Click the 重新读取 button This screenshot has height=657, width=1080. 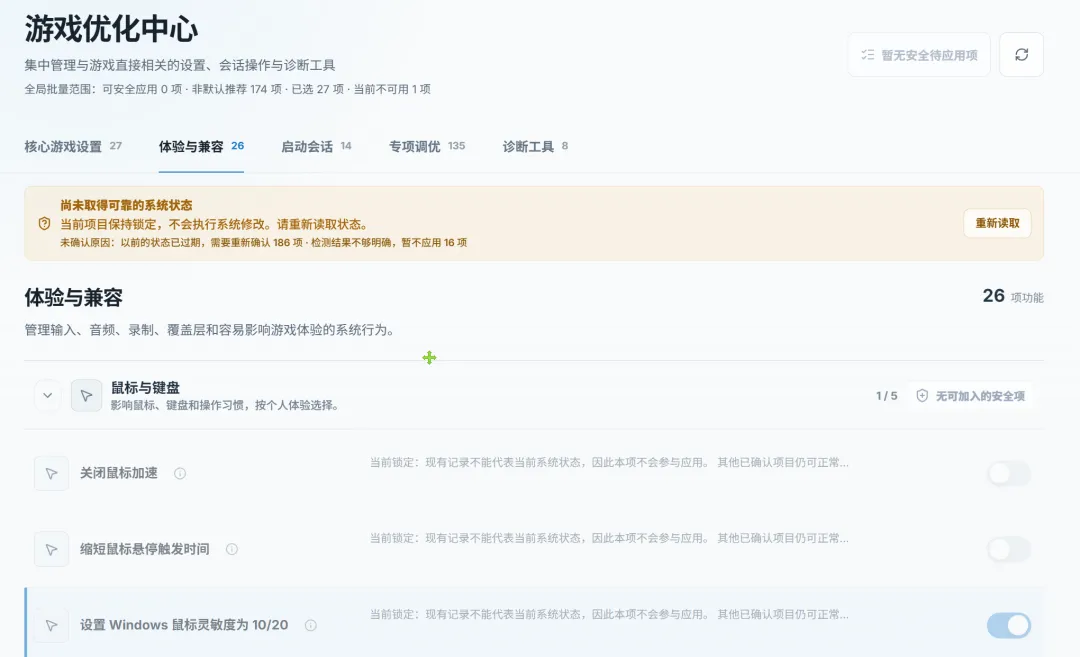point(997,223)
